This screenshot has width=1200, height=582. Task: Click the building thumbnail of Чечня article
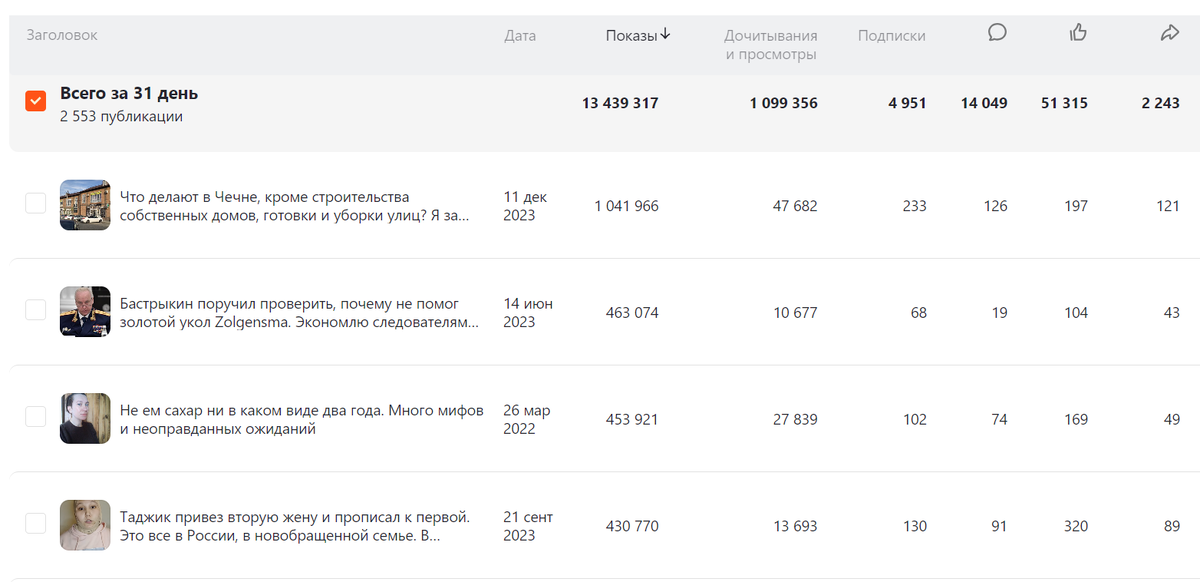click(x=84, y=205)
